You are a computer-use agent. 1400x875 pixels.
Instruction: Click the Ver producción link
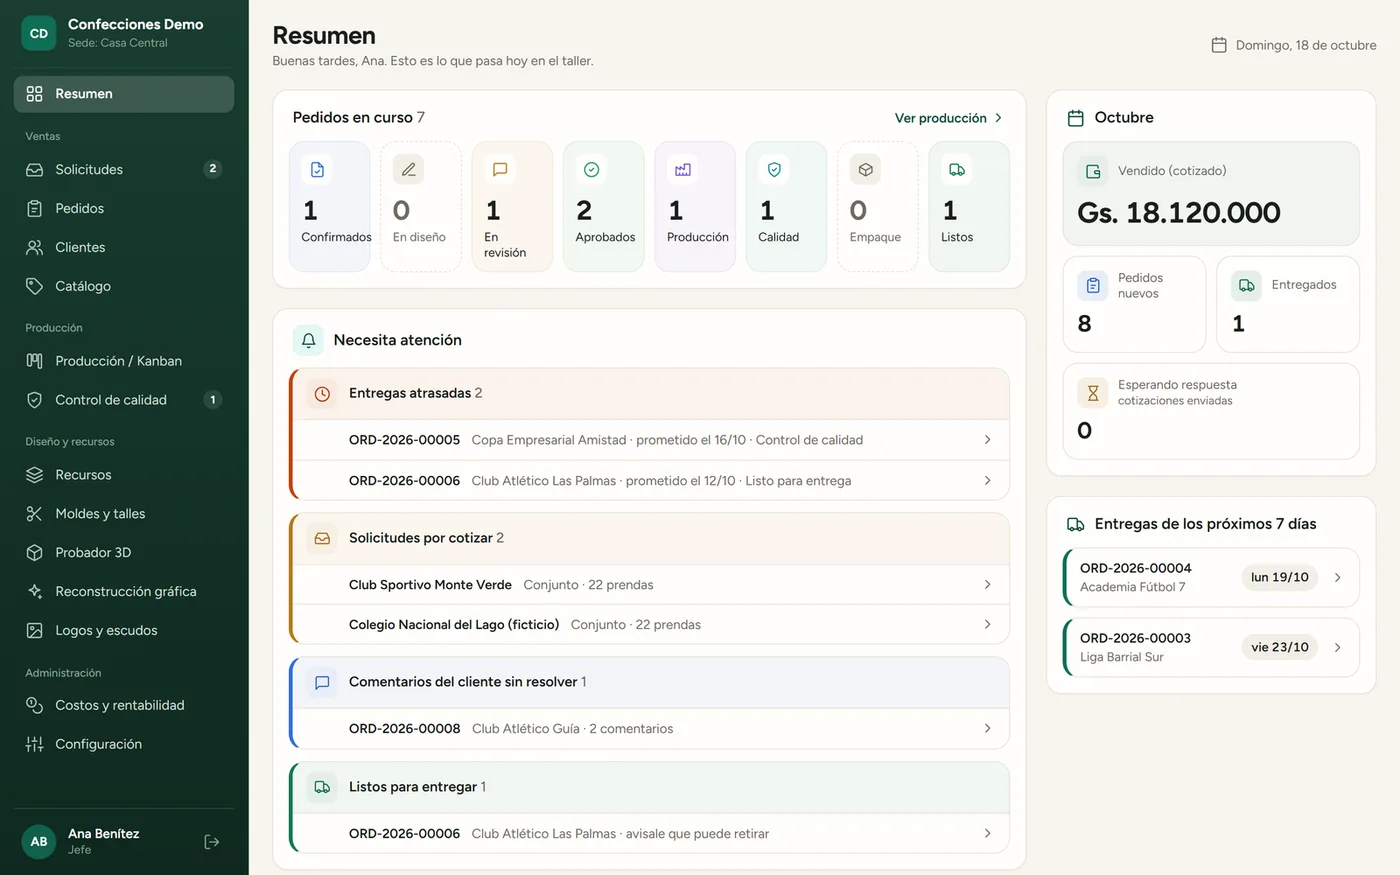tap(948, 118)
